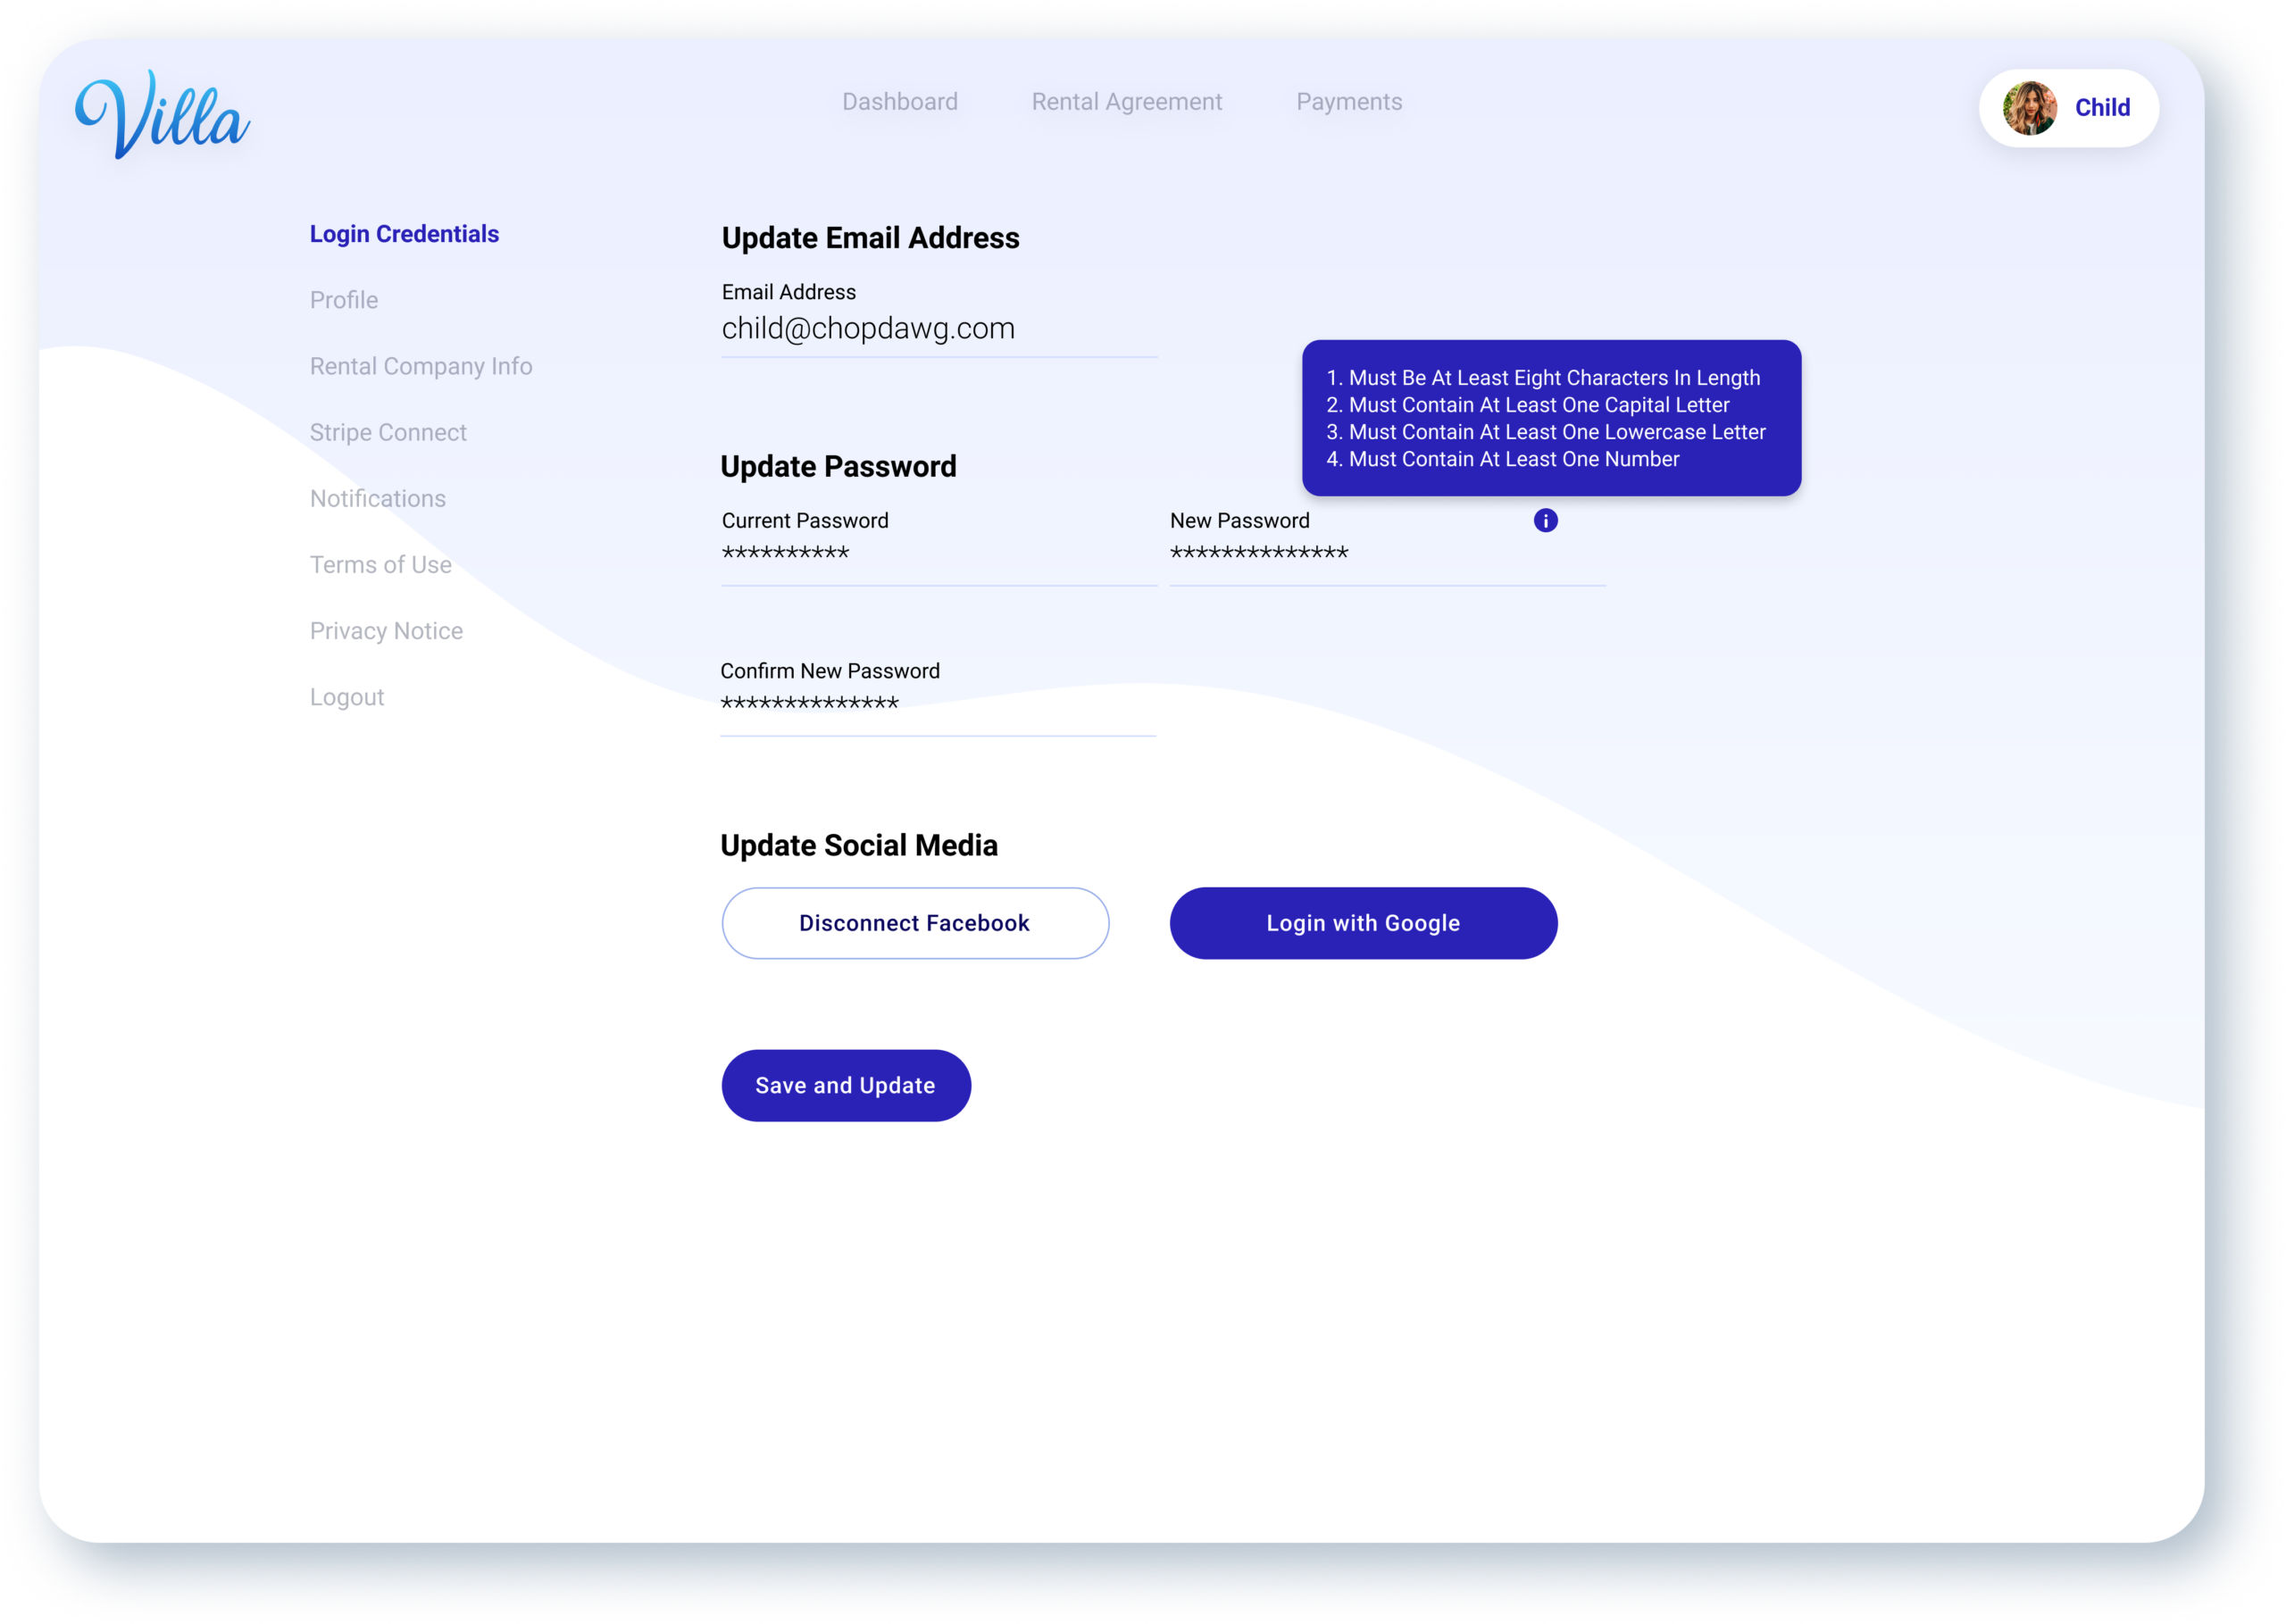Screen dimensions: 2286x1624
Task: View the Privacy Notice
Action: (x=386, y=631)
